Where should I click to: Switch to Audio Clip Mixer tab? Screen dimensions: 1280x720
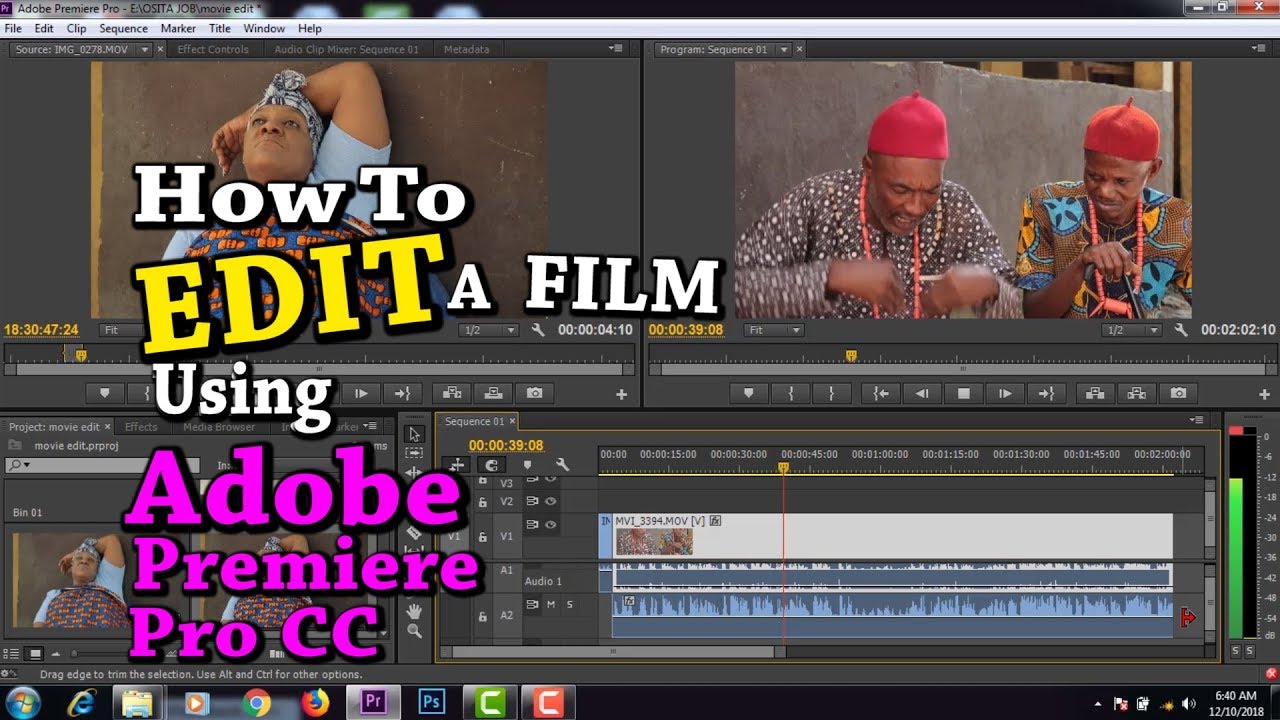pyautogui.click(x=346, y=49)
